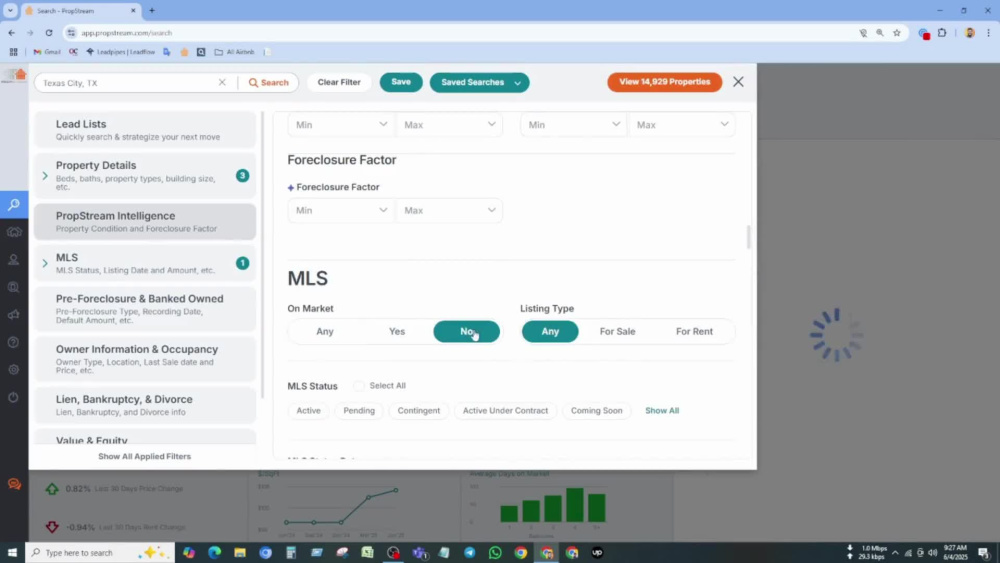Open the All Airbnb bookmarks folder

(x=235, y=52)
